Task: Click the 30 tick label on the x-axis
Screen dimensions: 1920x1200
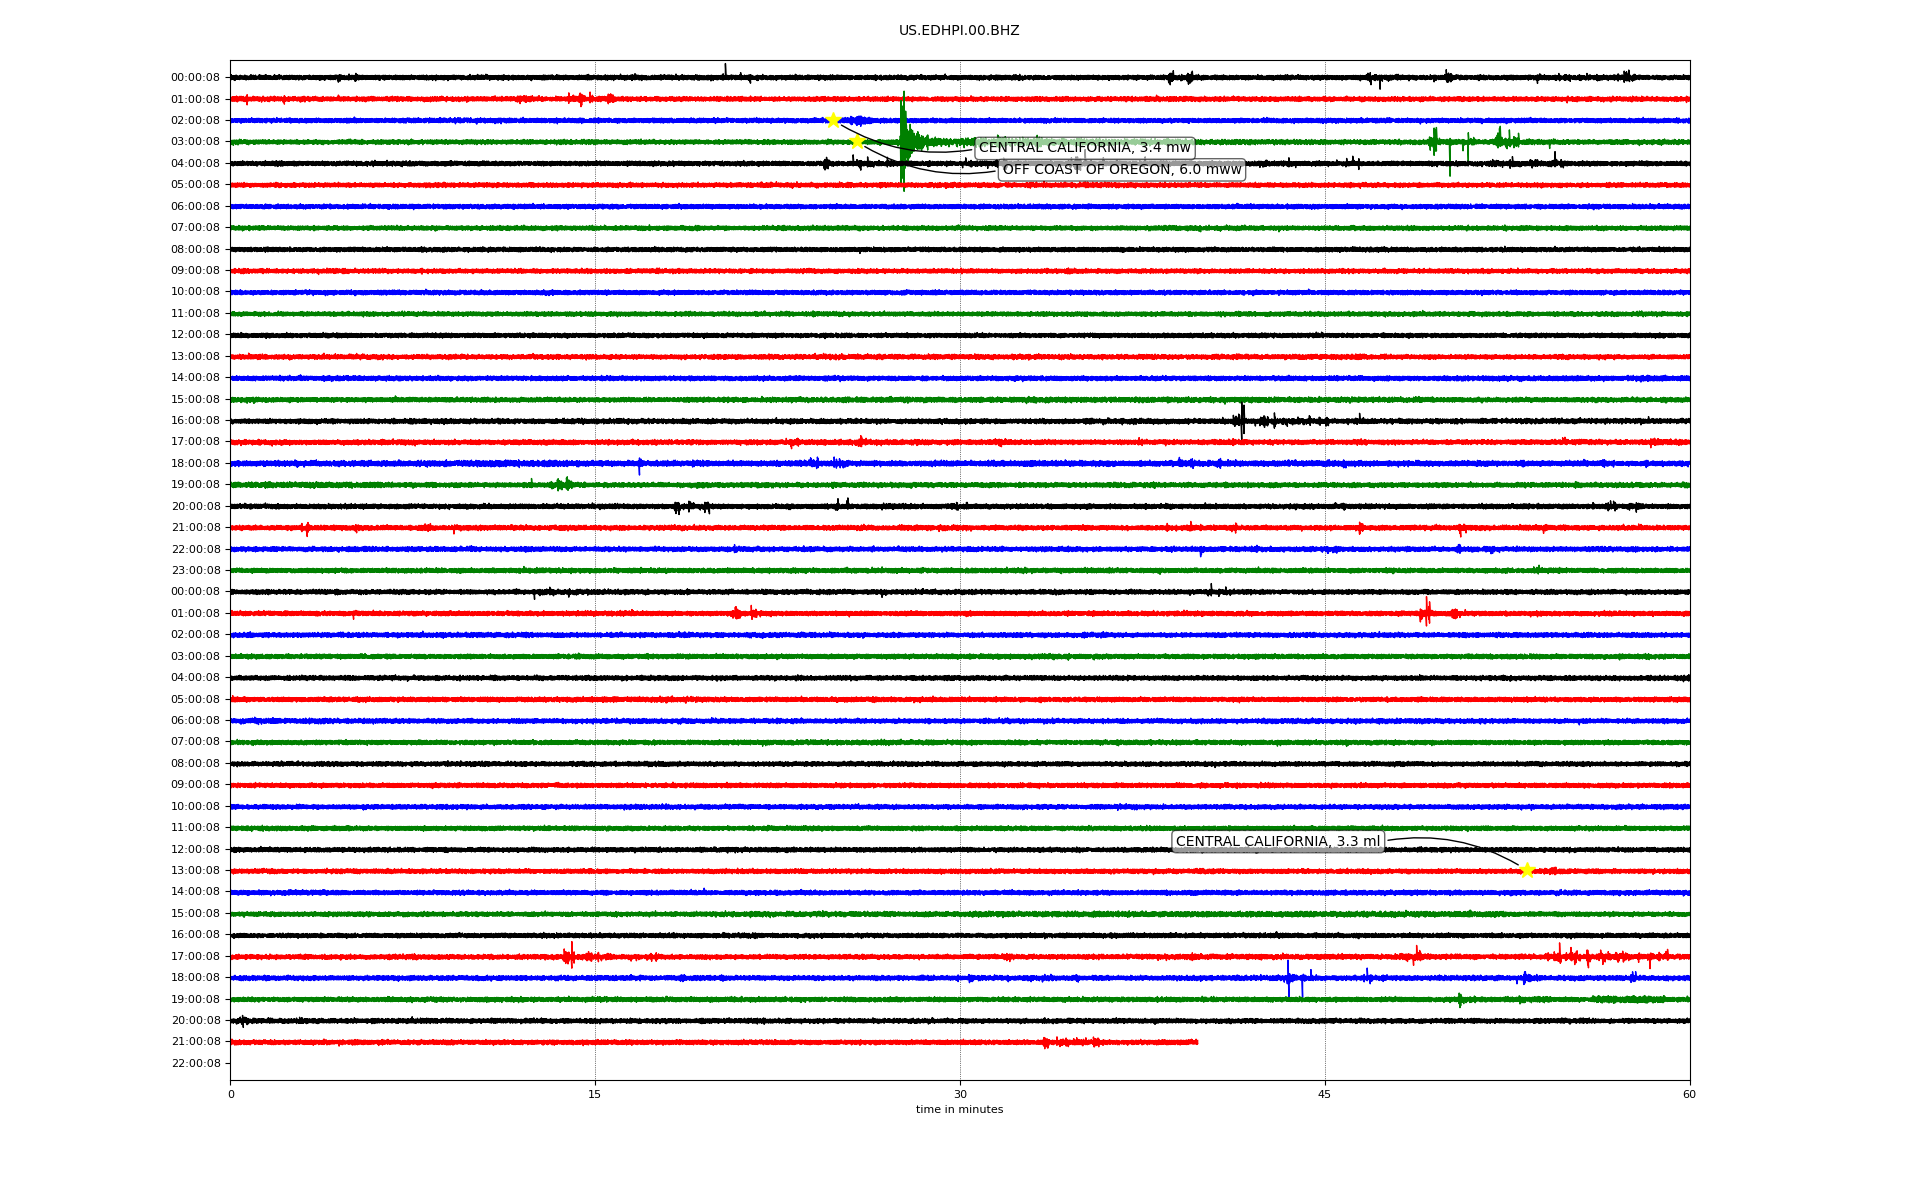Action: (960, 1094)
